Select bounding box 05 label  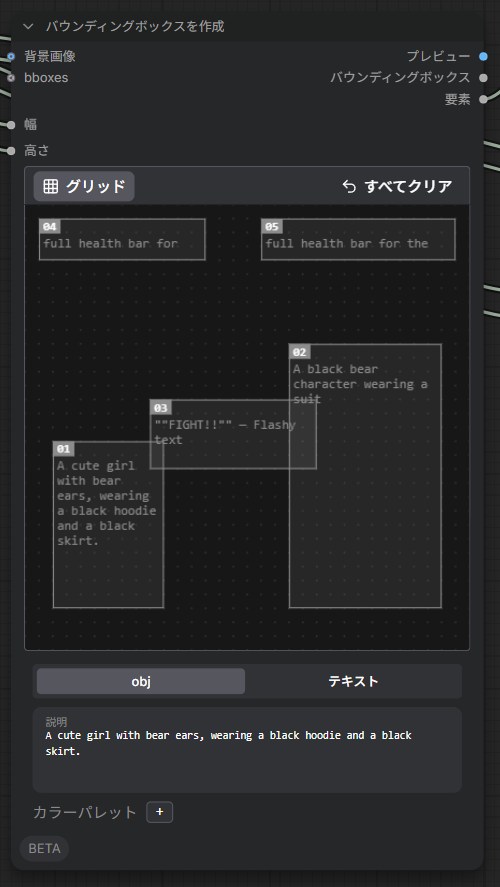[272, 226]
